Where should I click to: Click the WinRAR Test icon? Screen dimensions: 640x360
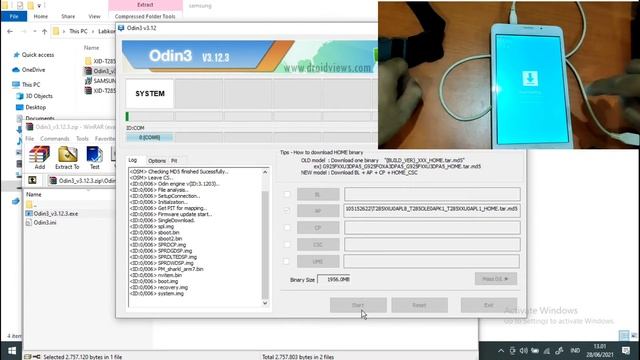(94, 158)
